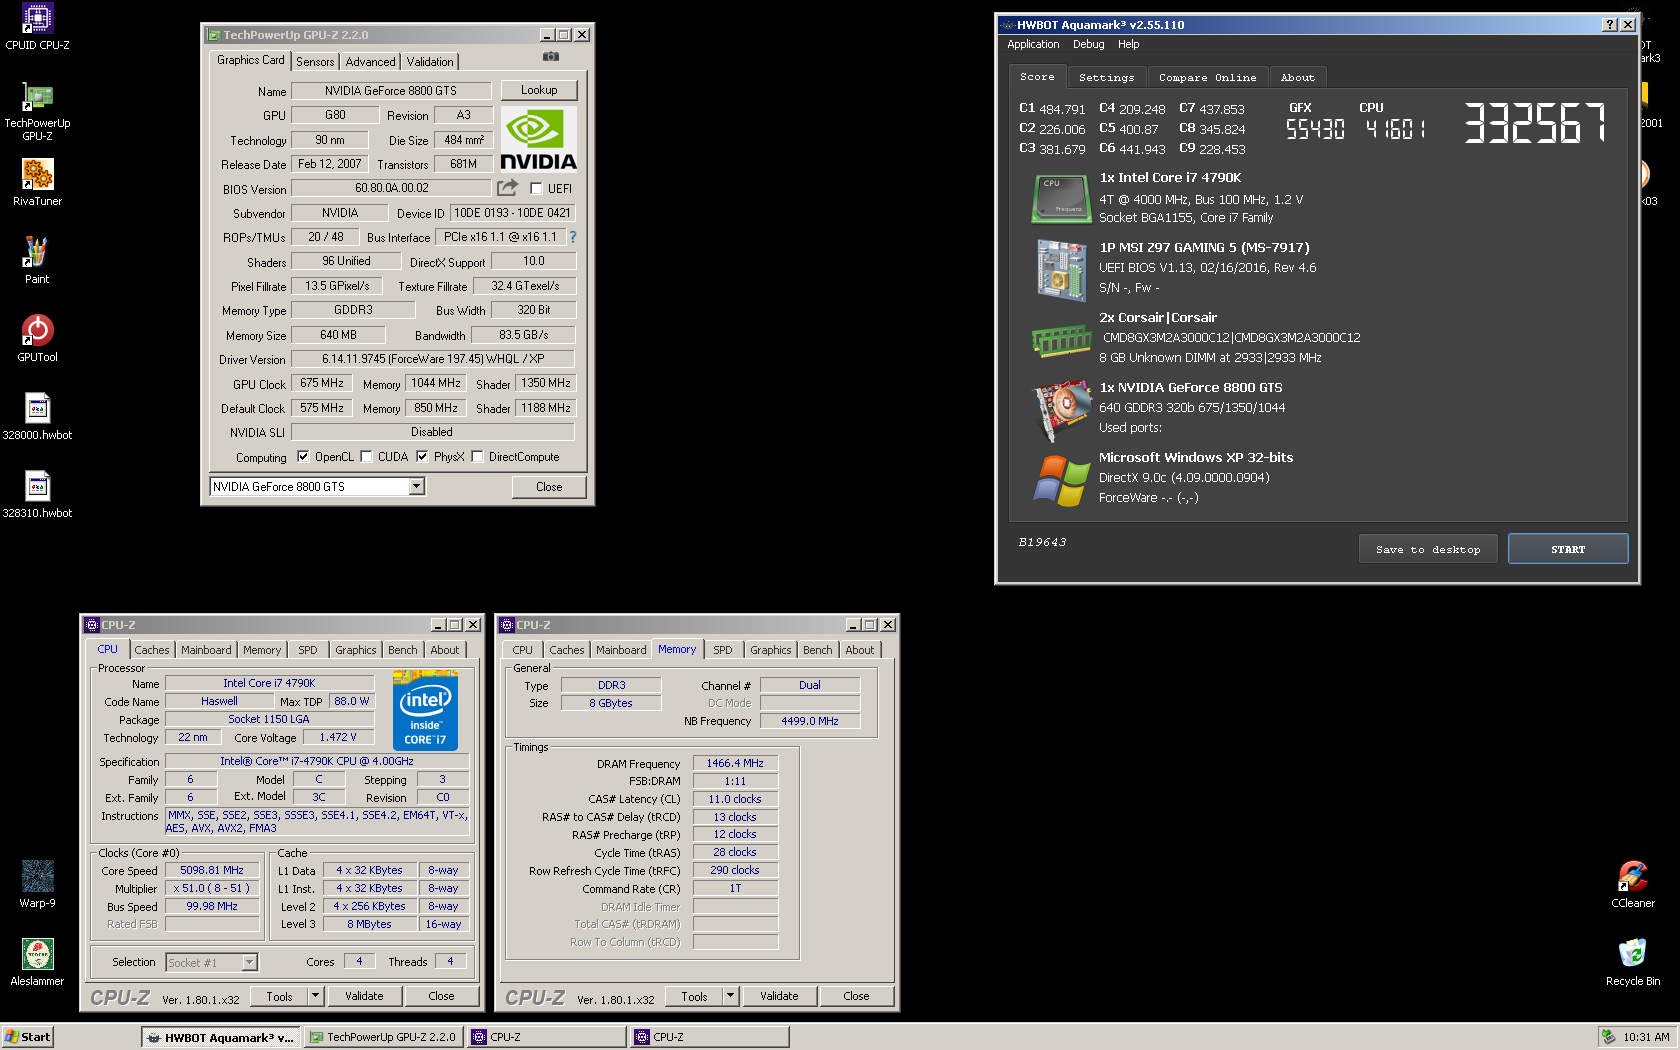The height and width of the screenshot is (1050, 1680).
Task: Open the Compare Online tab in Aquamark
Action: [1207, 77]
